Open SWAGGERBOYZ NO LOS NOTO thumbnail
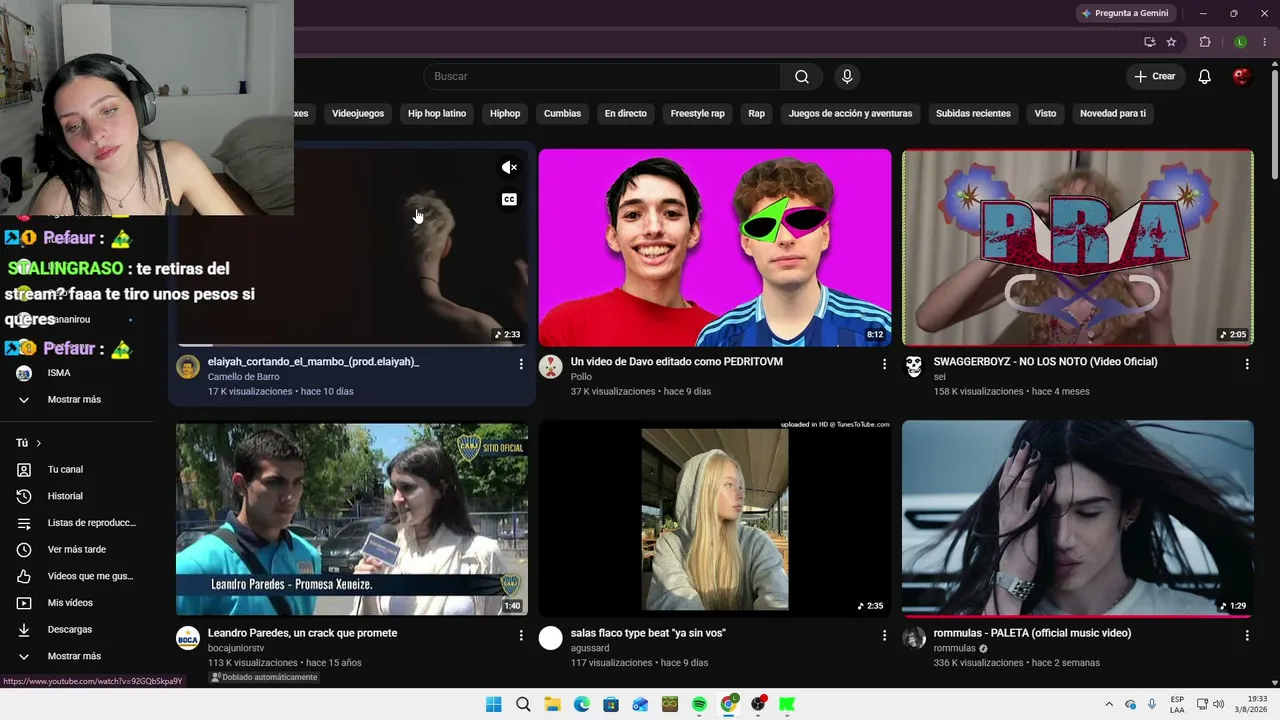 tap(1077, 247)
